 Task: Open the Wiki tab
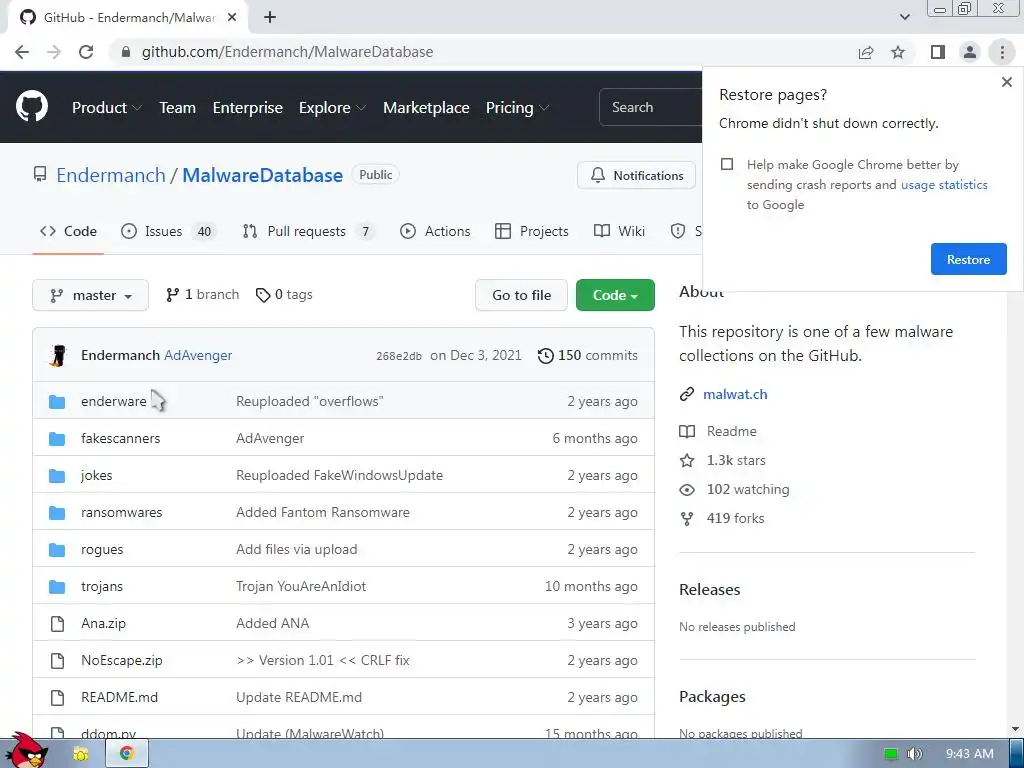(x=619, y=231)
